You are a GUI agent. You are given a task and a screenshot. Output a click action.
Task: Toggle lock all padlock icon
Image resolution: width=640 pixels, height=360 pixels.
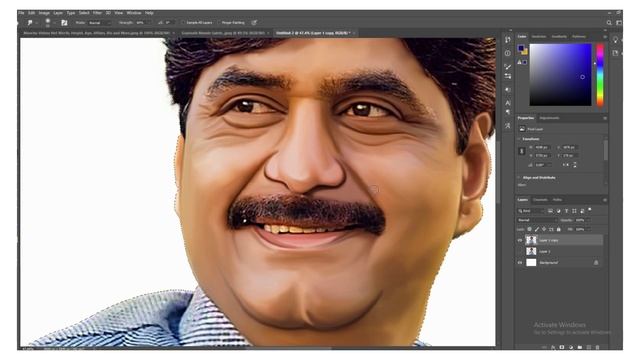[559, 229]
